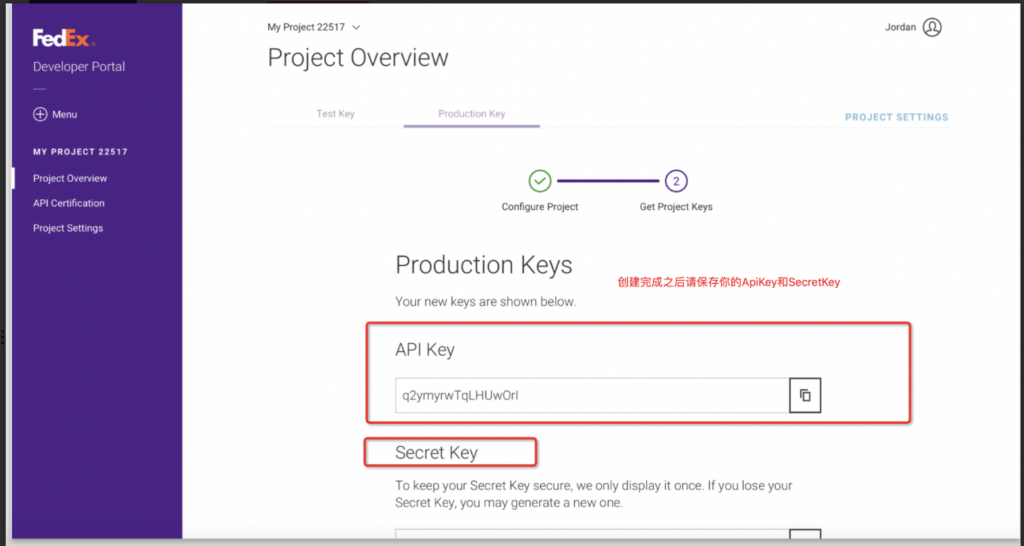Viewport: 1024px width, 546px height.
Task: Click the Configure Project step label
Action: [540, 207]
